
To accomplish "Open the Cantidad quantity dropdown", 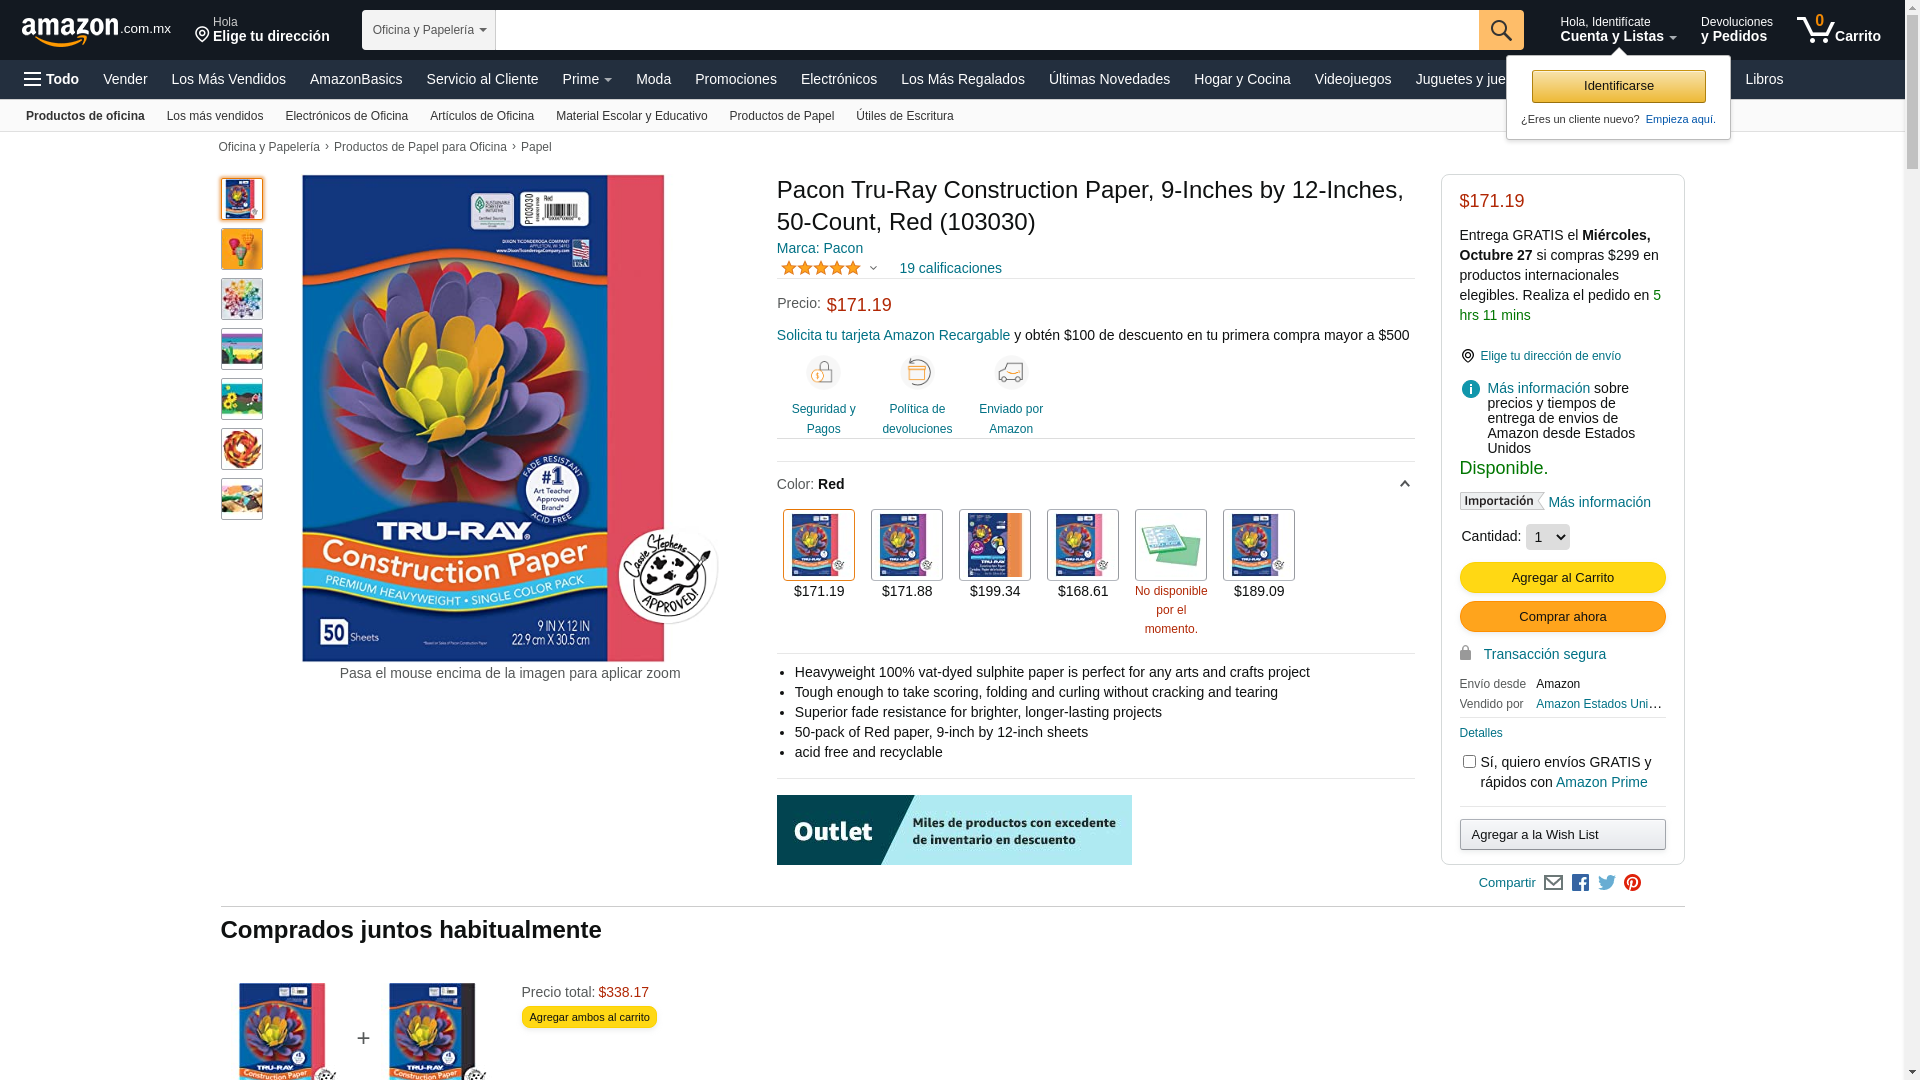I will point(1548,537).
